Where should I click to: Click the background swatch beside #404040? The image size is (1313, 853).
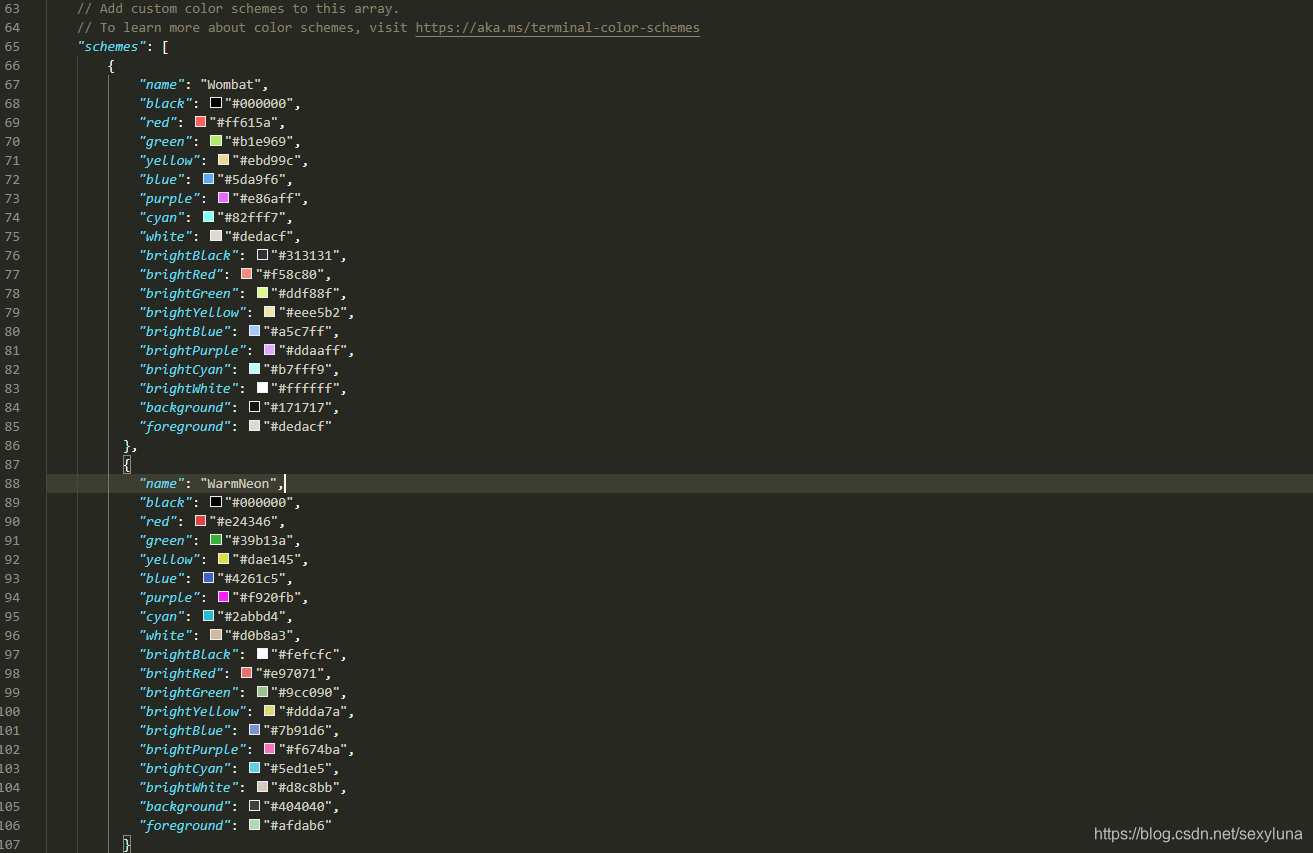254,806
